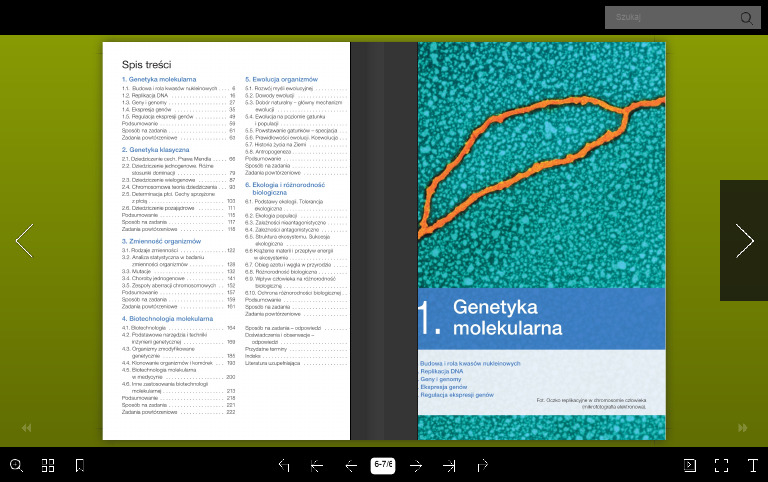Image resolution: width=768 pixels, height=482 pixels.
Task: Jump to the first page
Action: (317, 465)
